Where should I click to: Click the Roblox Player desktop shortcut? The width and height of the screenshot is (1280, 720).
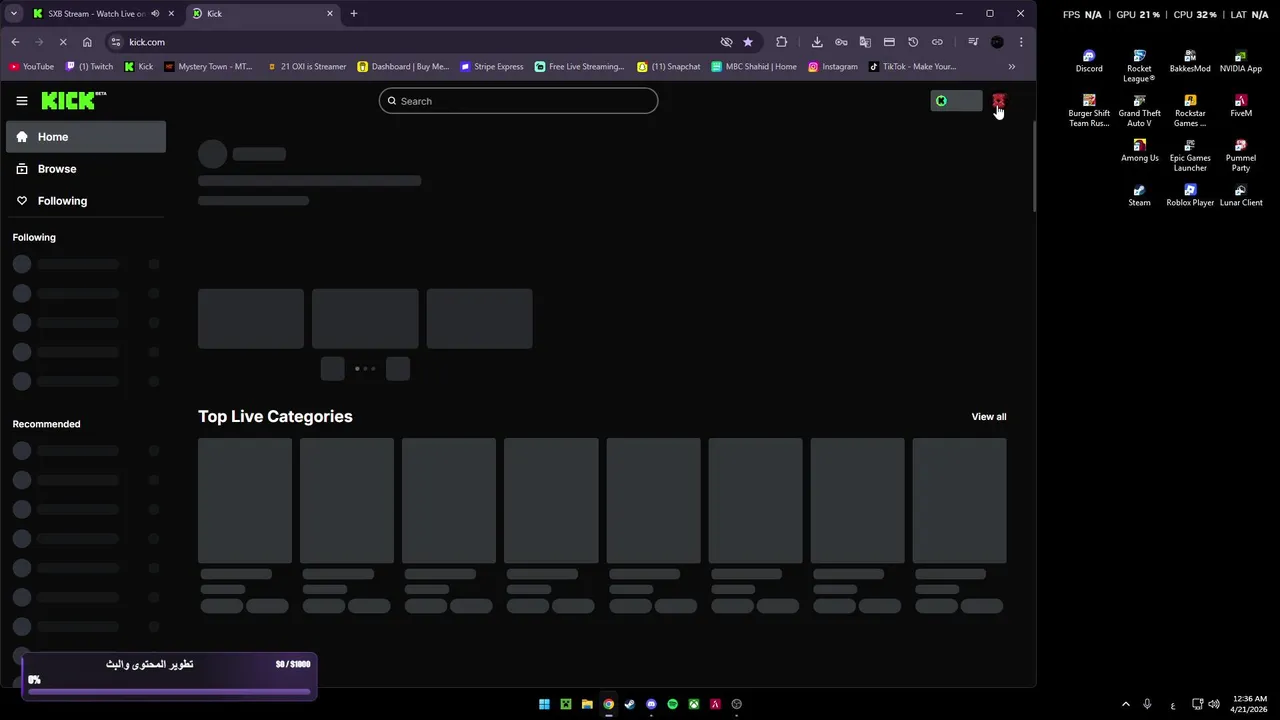click(x=1190, y=195)
